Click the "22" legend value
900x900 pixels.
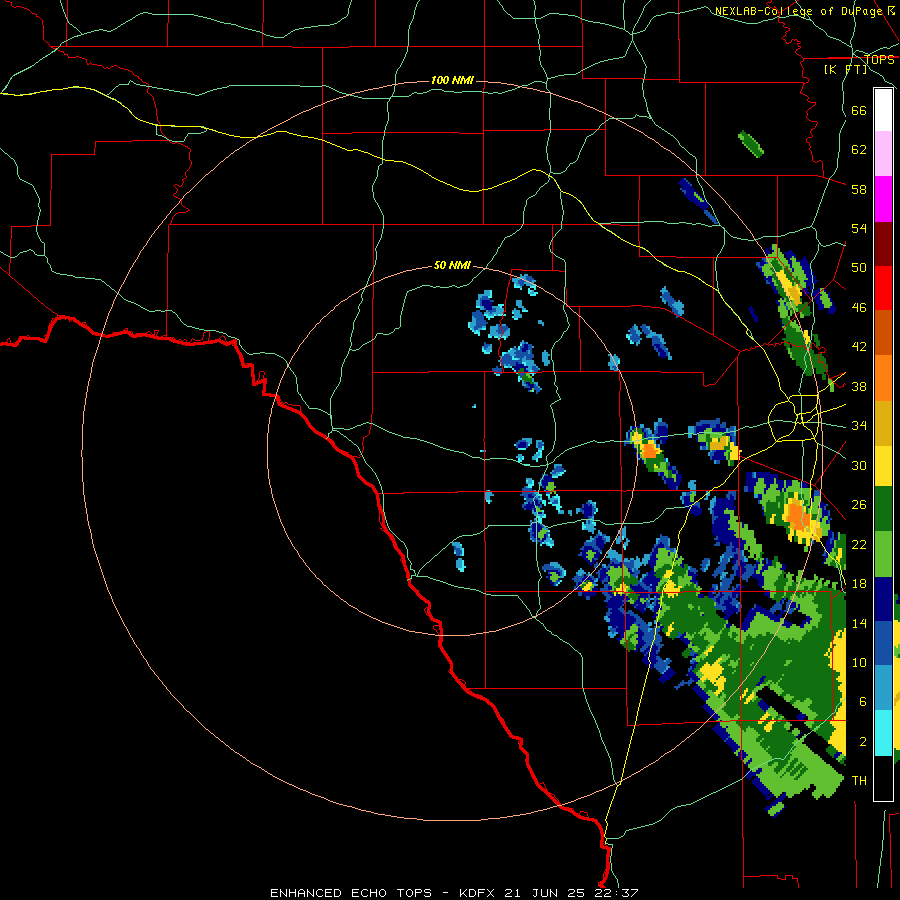tap(859, 545)
